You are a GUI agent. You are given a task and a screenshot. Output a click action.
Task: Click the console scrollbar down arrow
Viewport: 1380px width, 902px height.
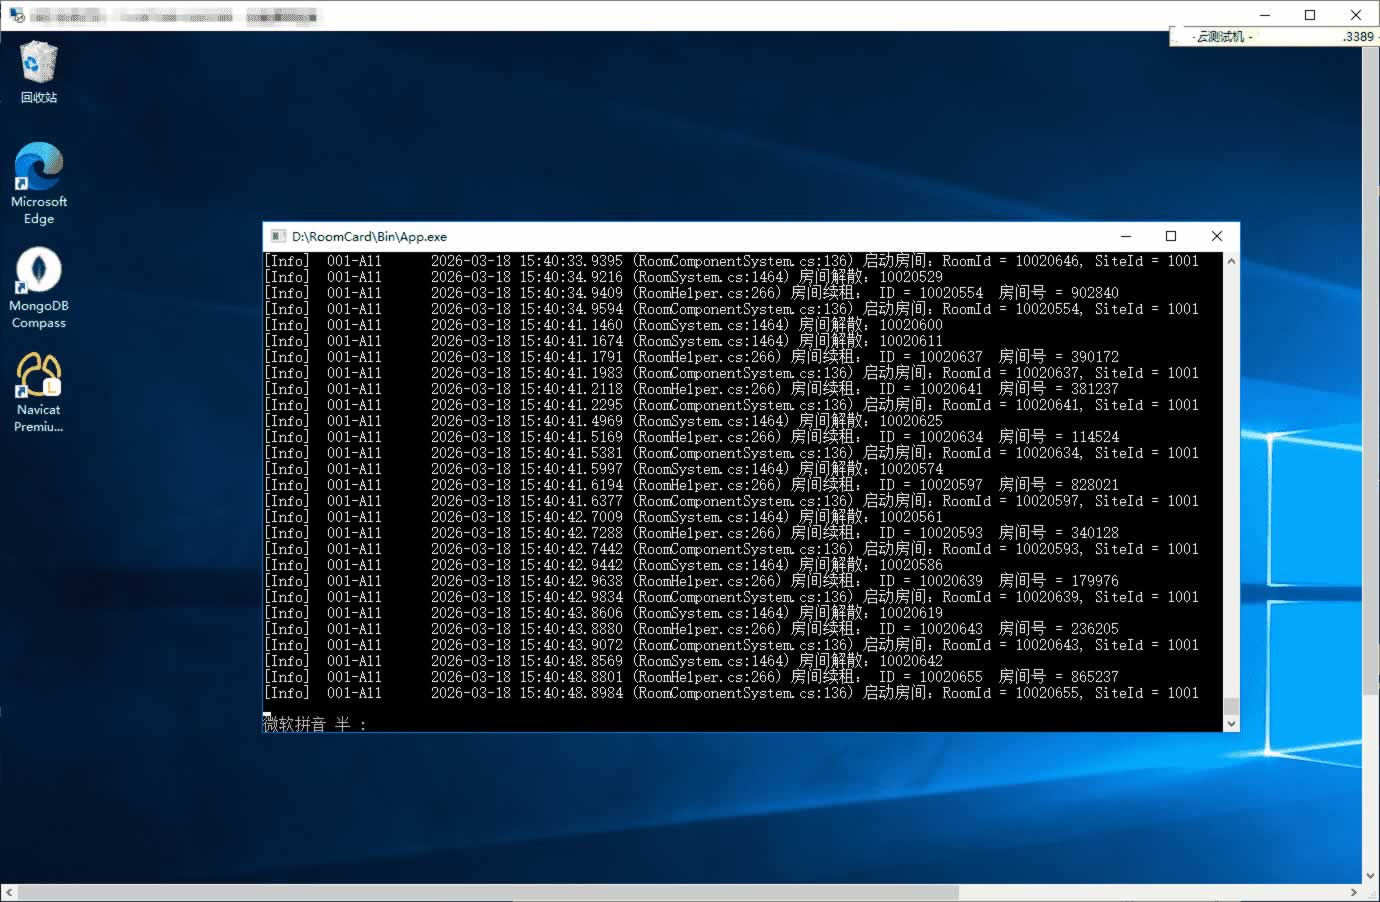[1231, 723]
